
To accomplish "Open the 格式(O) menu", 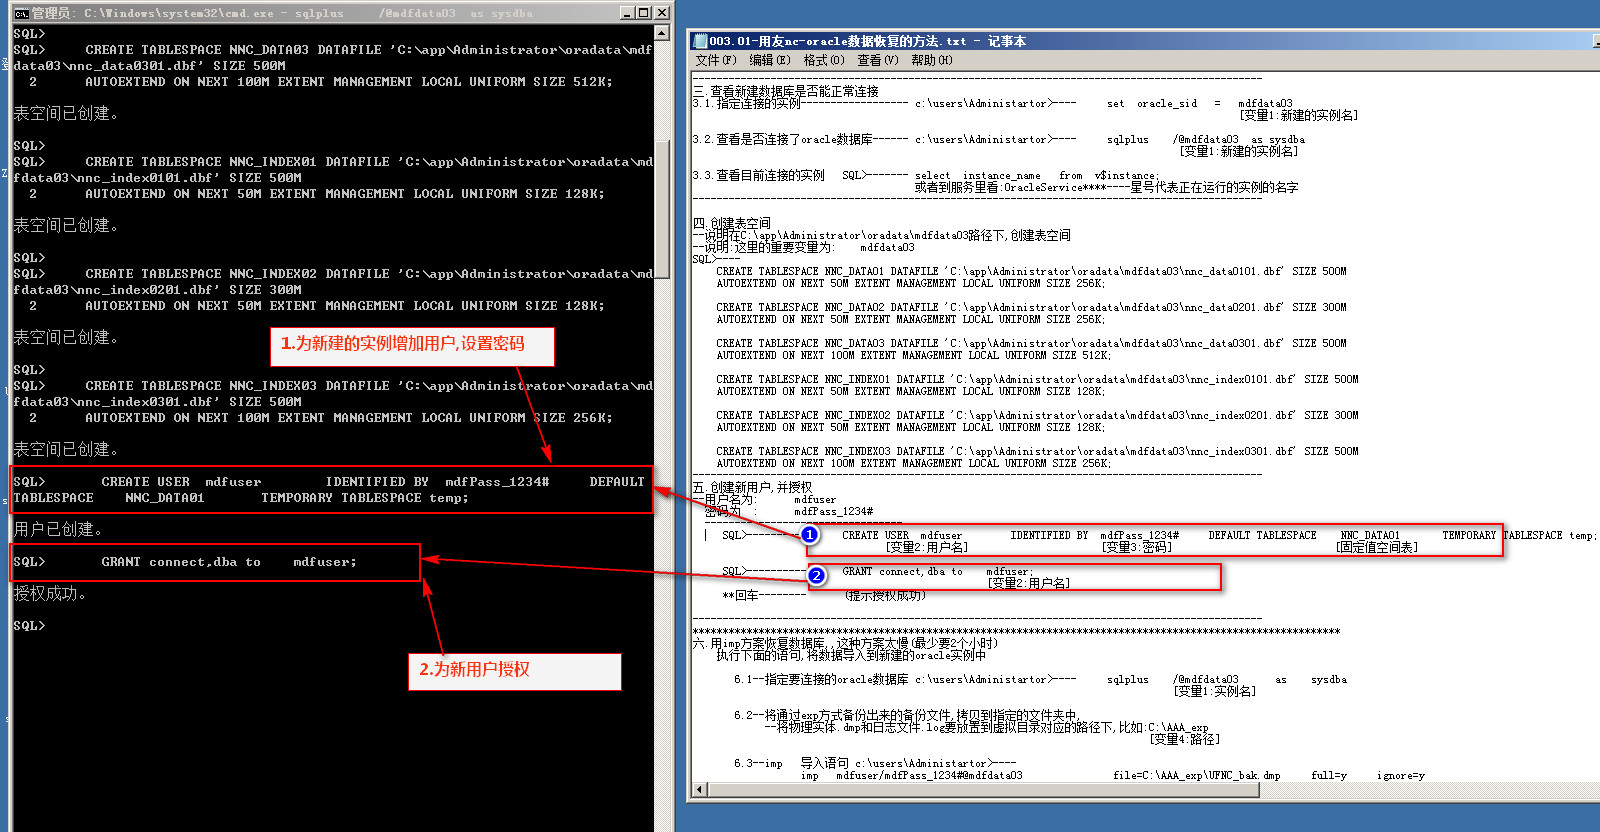I will [x=824, y=60].
